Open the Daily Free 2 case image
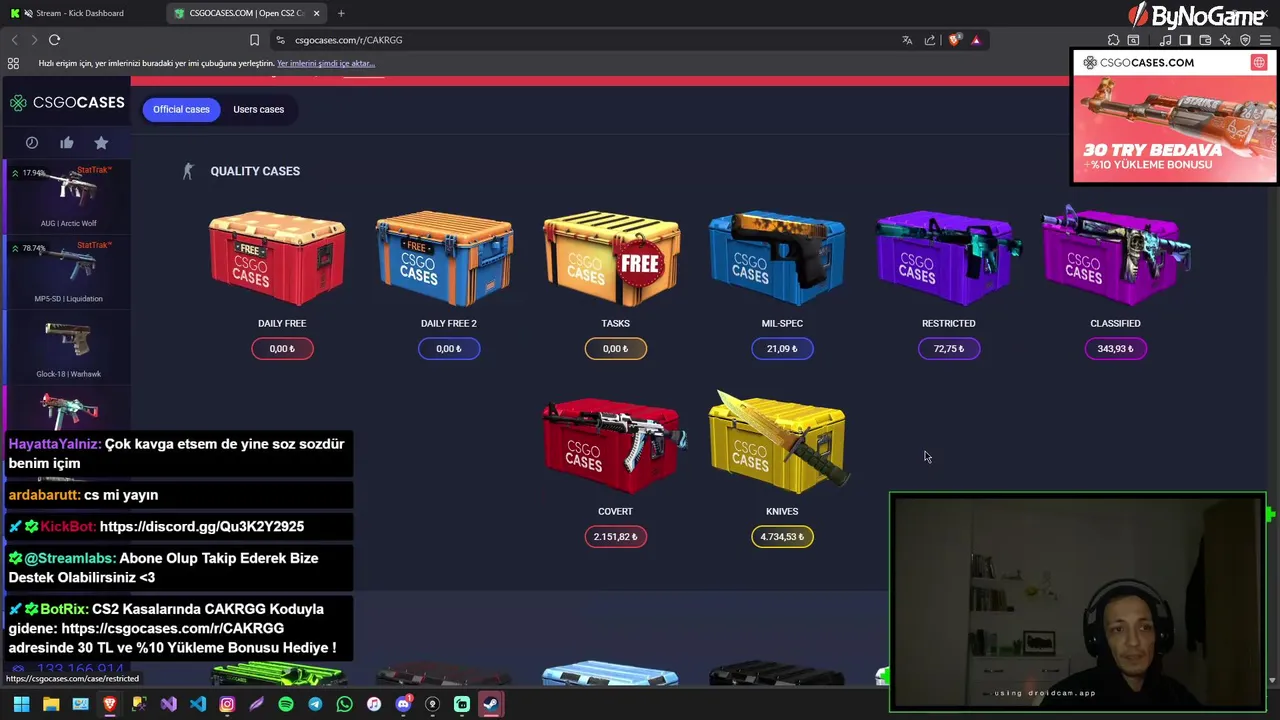Screen dimensions: 1280x720 pos(444,258)
